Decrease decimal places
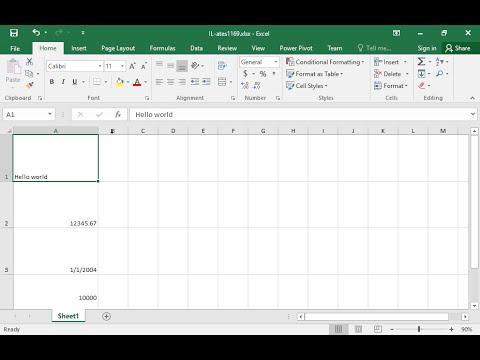 pos(256,85)
